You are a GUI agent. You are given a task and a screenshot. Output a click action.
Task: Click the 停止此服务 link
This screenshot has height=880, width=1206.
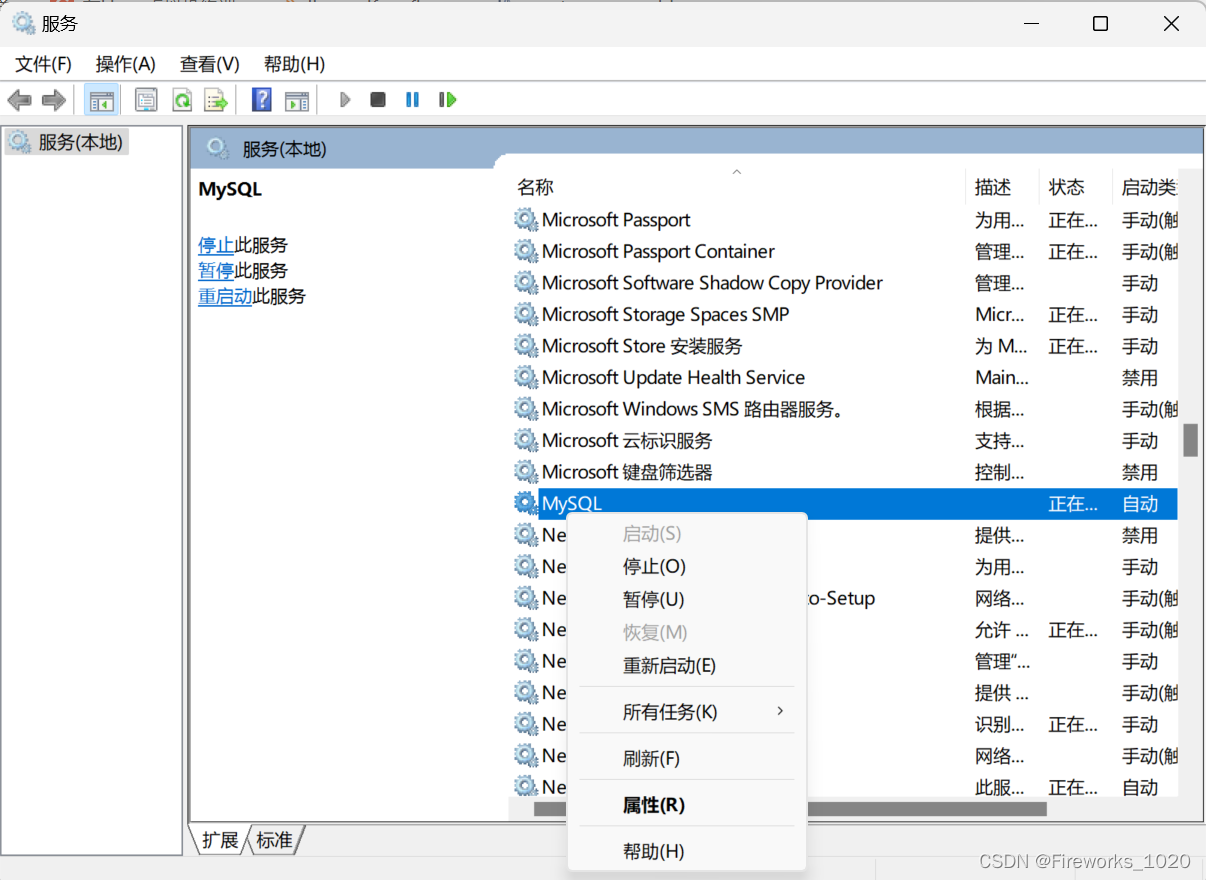pyautogui.click(x=217, y=244)
